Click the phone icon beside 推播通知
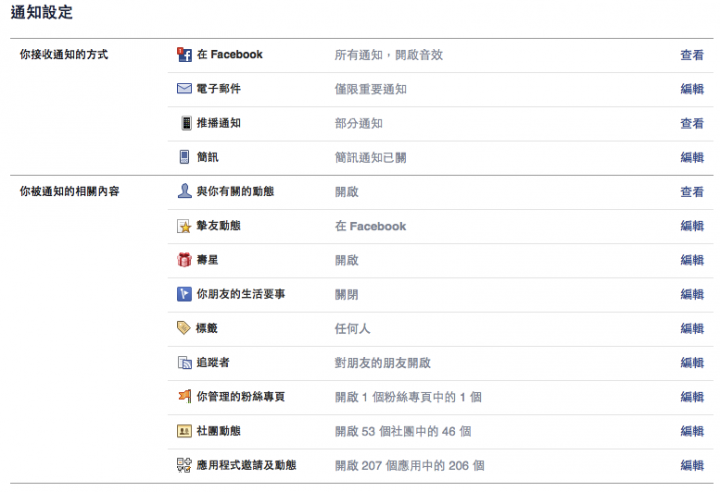This screenshot has height=492, width=720. pos(186,123)
